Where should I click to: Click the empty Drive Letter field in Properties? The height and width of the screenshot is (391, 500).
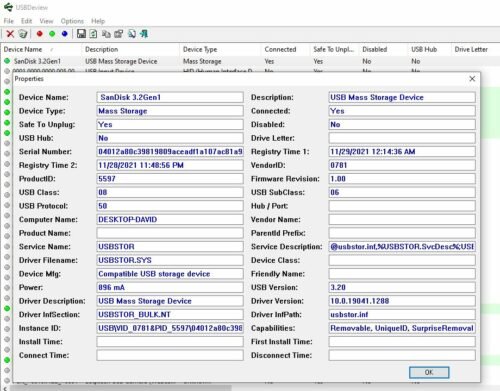pyautogui.click(x=402, y=138)
